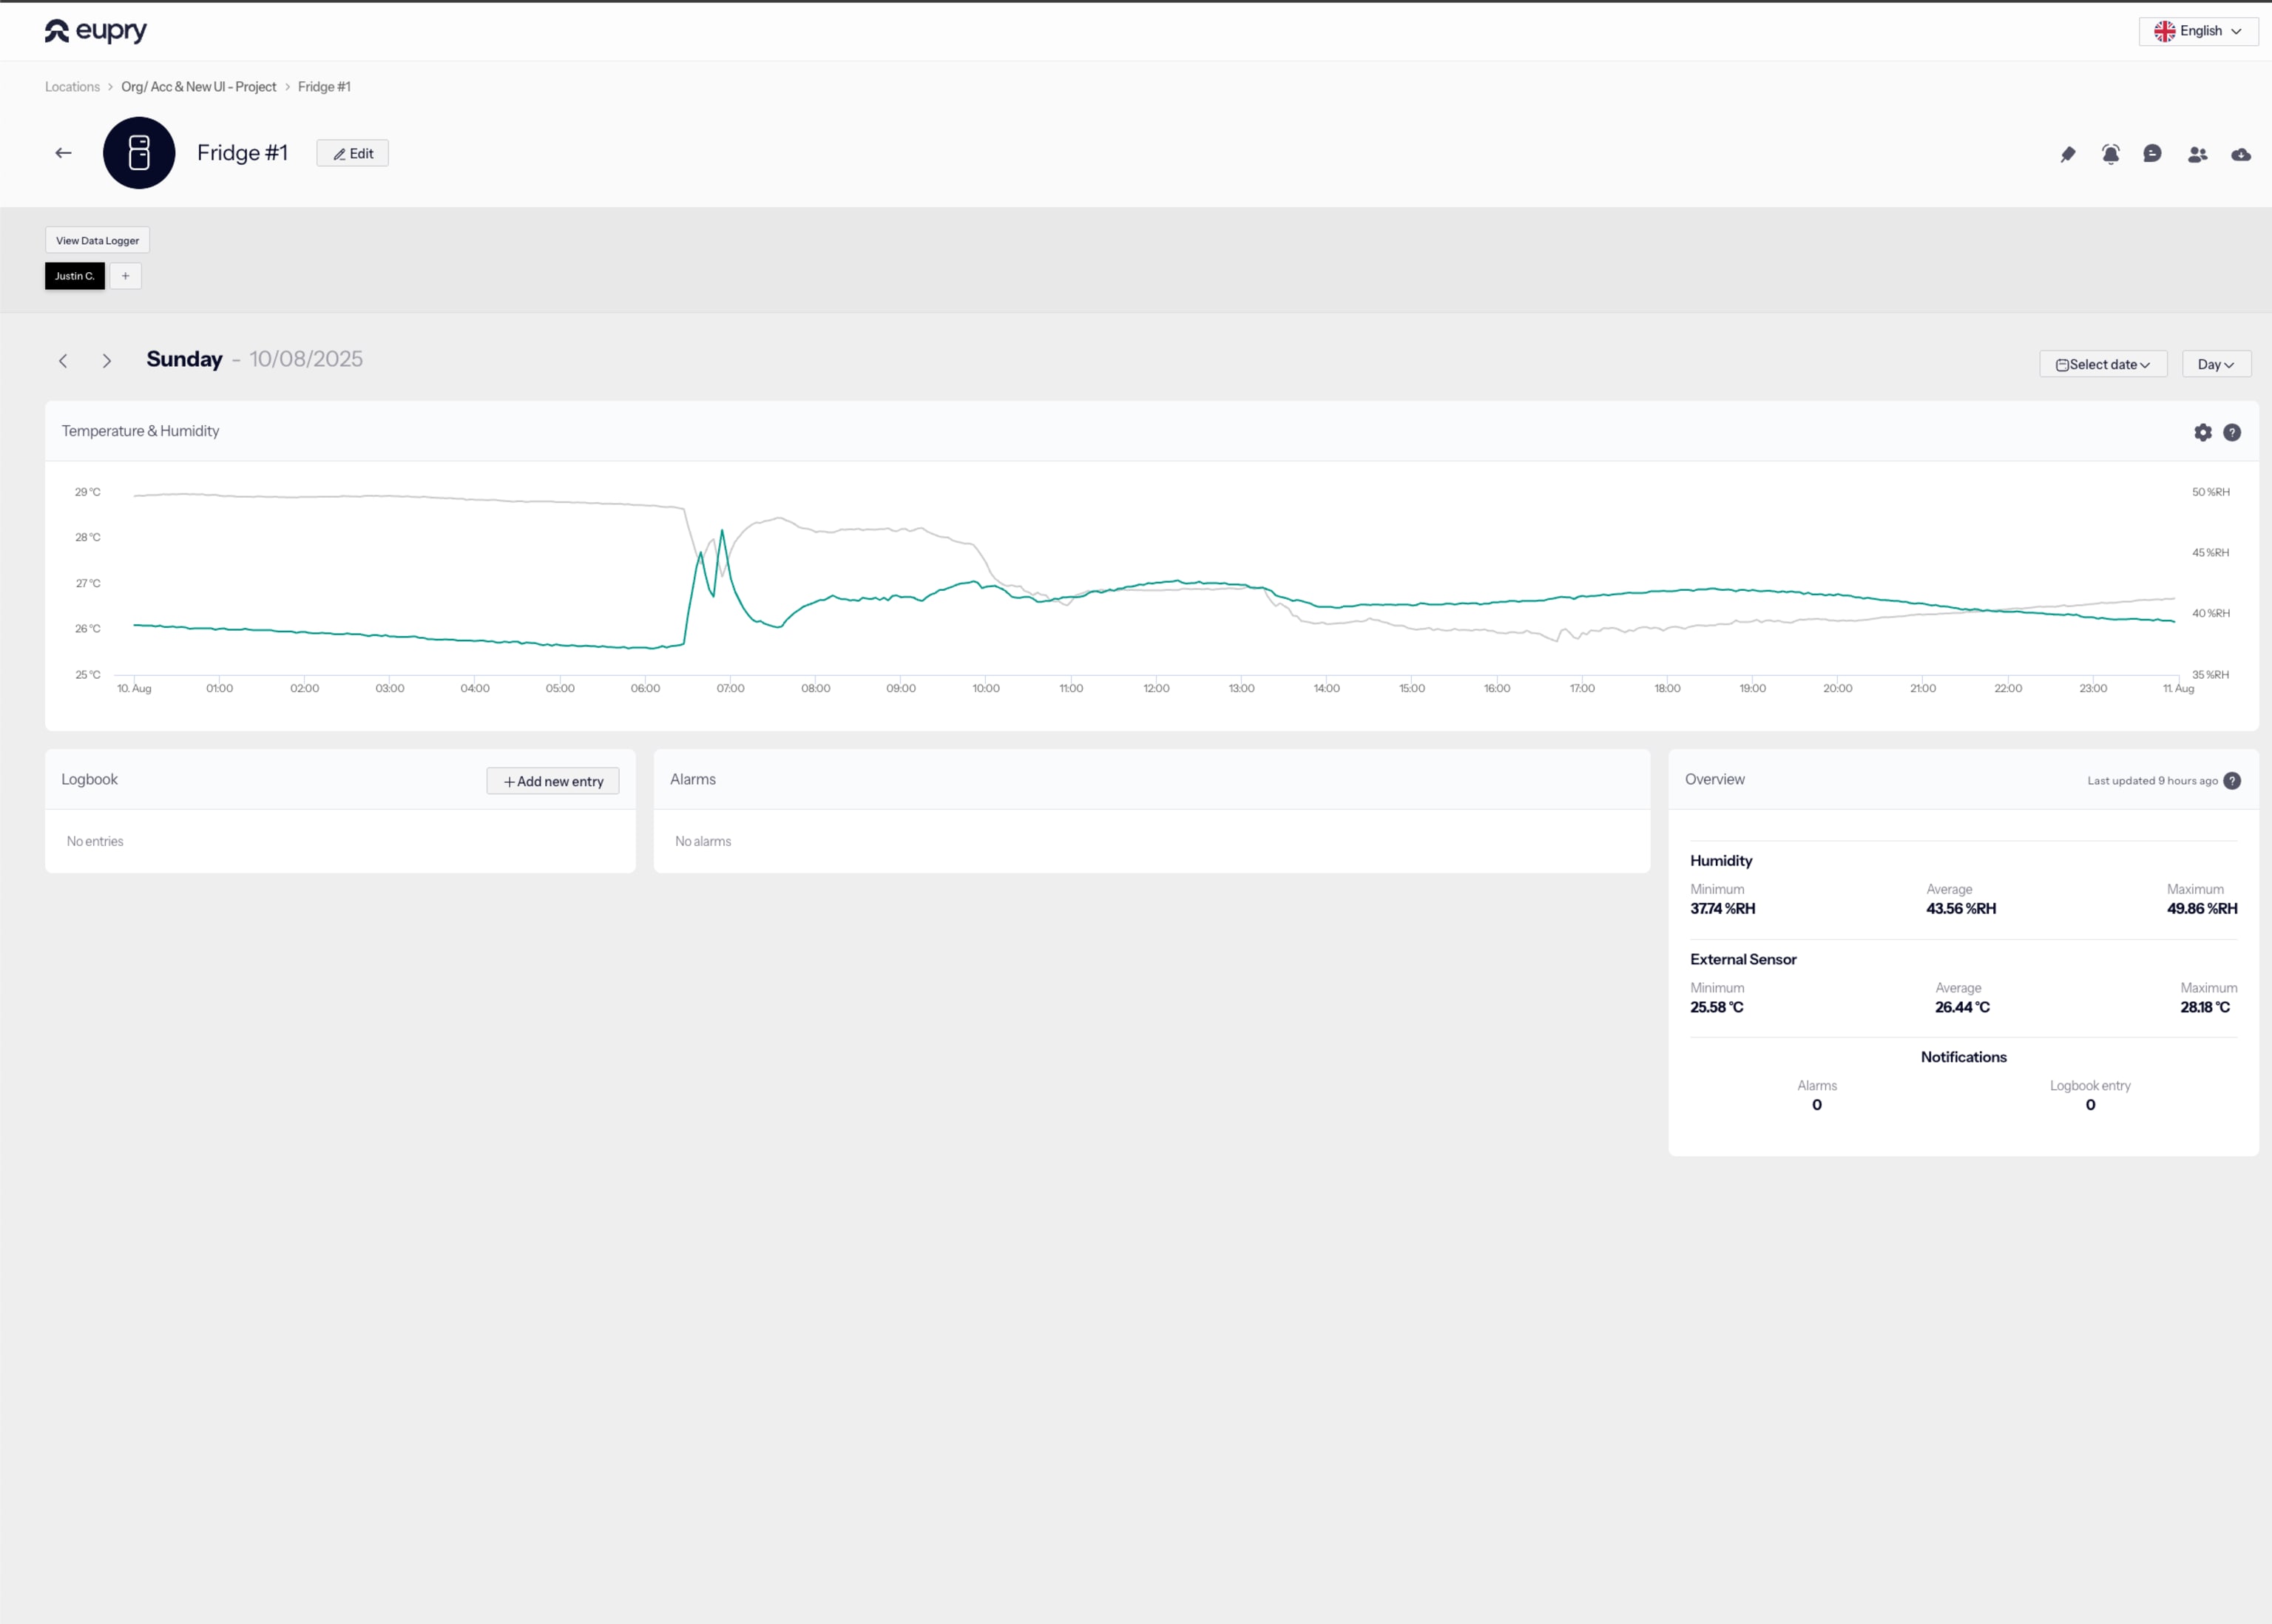Image resolution: width=2272 pixels, height=1624 pixels.
Task: Go to next day with right chevron
Action: (x=107, y=361)
